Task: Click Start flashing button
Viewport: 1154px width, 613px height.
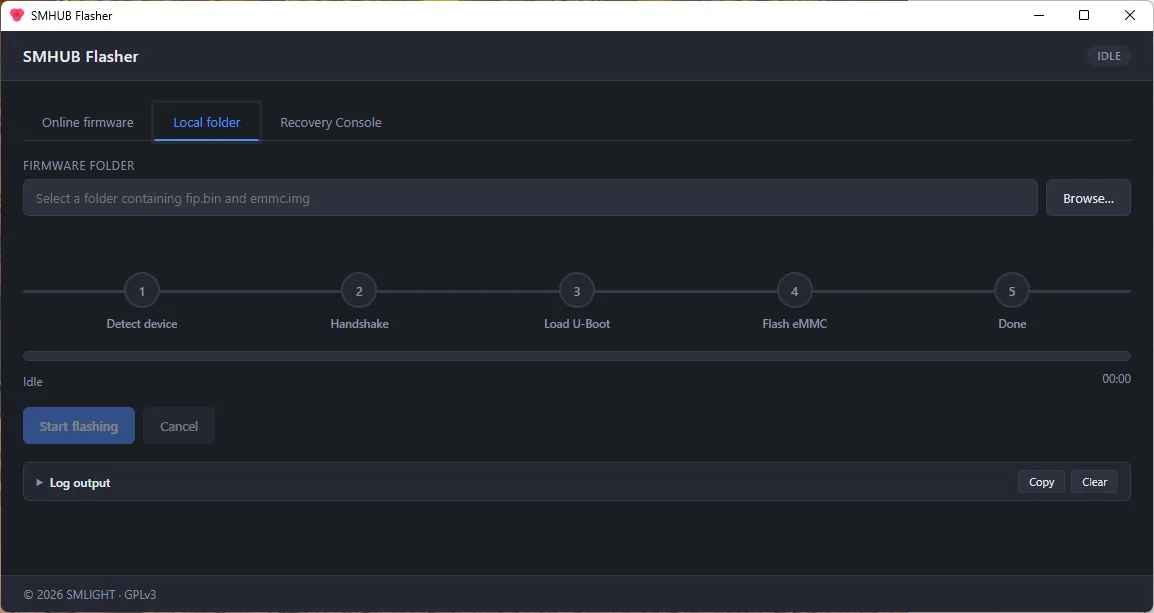Action: click(79, 426)
